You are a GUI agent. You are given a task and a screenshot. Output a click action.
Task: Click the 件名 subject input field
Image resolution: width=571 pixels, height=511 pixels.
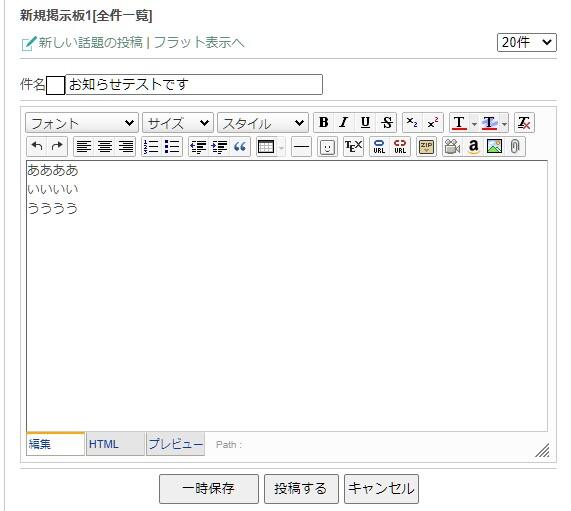coord(194,84)
